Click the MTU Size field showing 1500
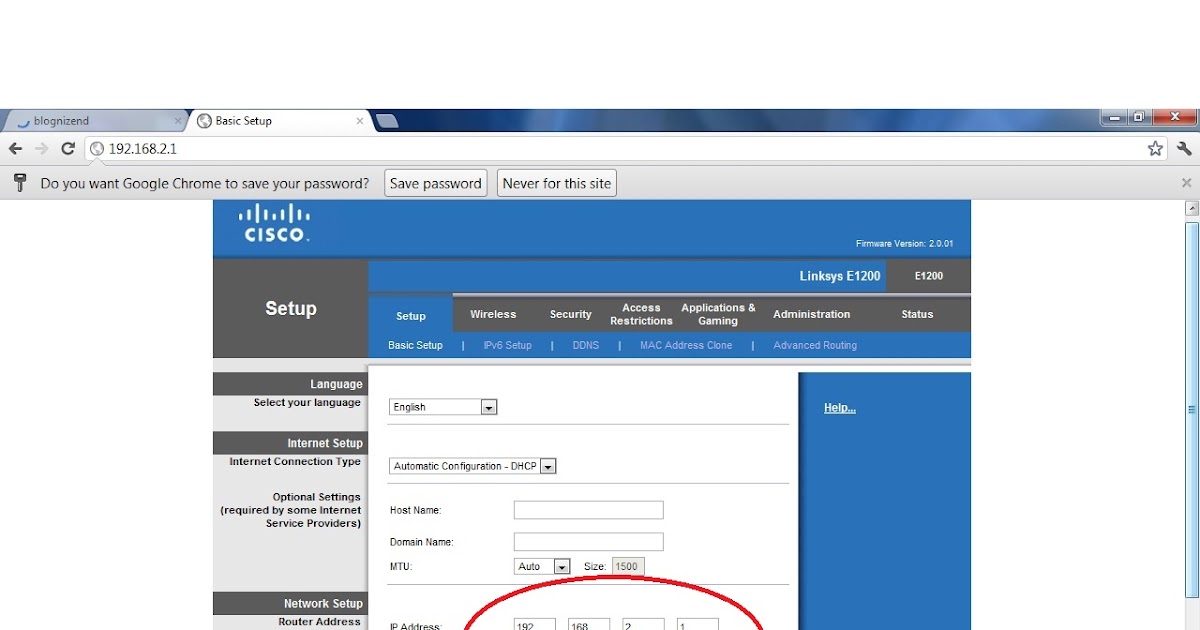The image size is (1200, 630). click(x=627, y=566)
